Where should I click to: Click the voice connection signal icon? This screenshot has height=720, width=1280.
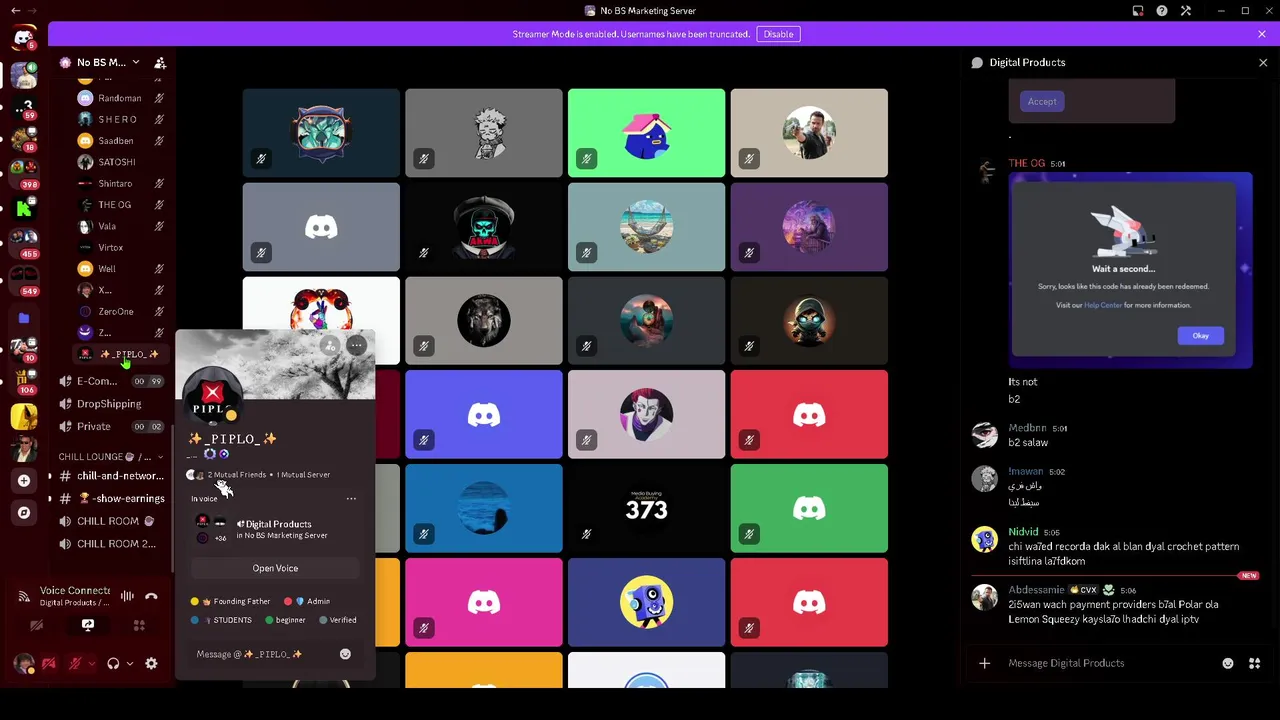(x=24, y=596)
